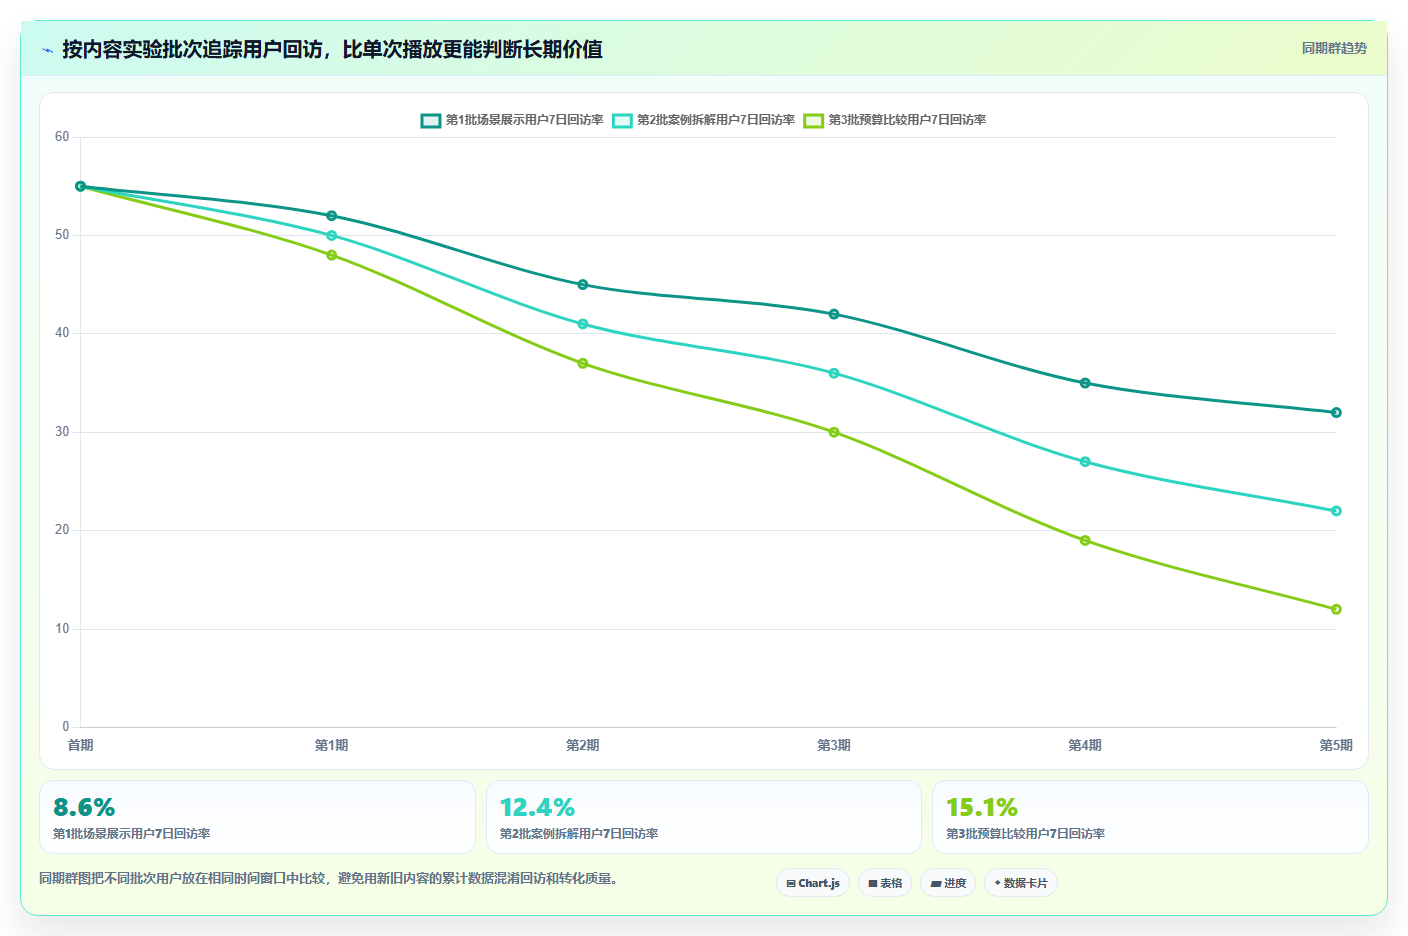Image resolution: width=1408 pixels, height=936 pixels.
Task: Click card label 第2批案例拆解用户7日回访率
Action: coord(579,834)
